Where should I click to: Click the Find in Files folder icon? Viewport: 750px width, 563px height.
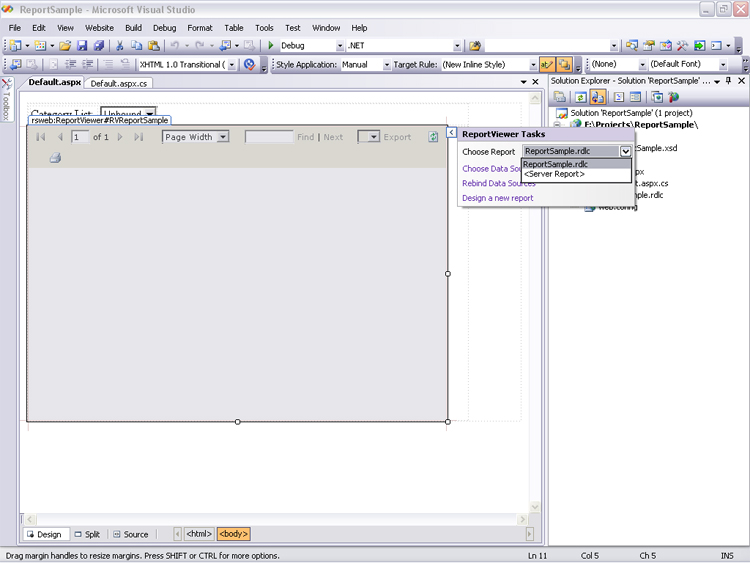[475, 45]
